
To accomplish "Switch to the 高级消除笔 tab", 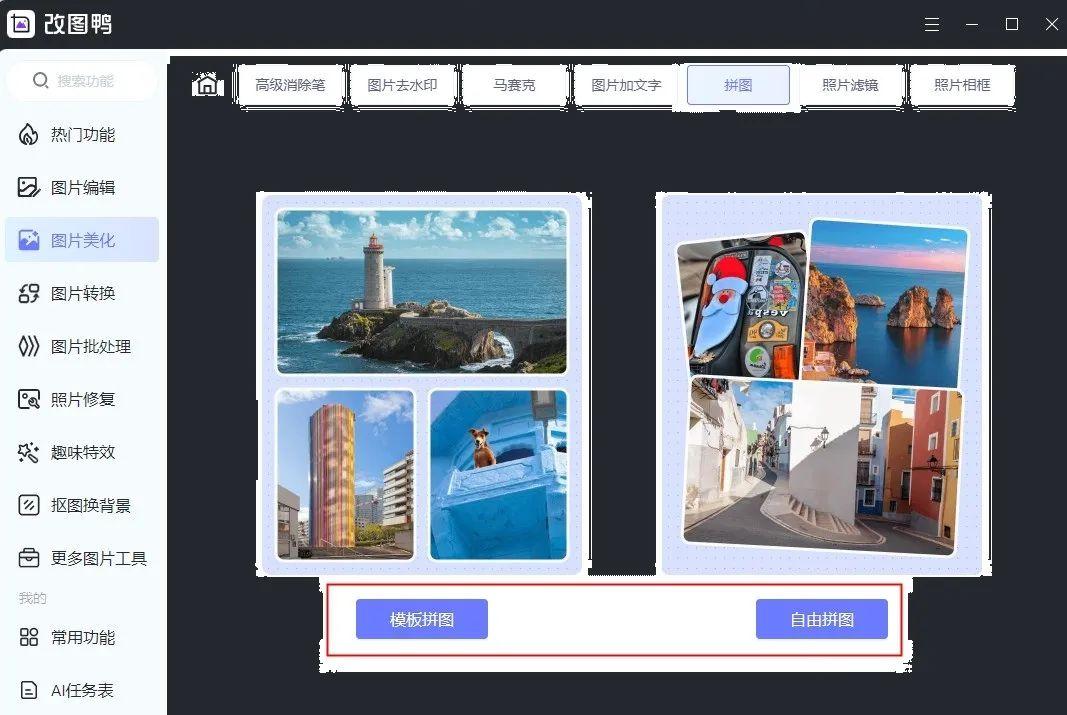I will point(290,86).
